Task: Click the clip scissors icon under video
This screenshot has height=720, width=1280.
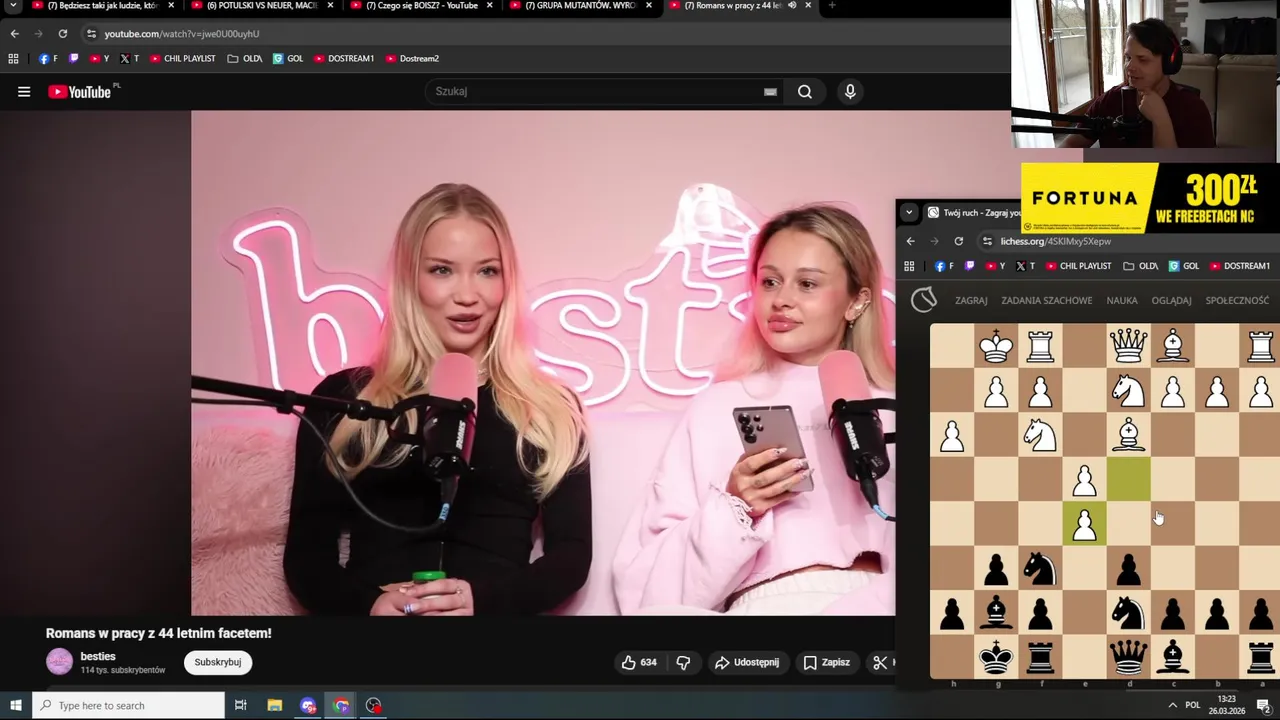Action: [x=880, y=662]
